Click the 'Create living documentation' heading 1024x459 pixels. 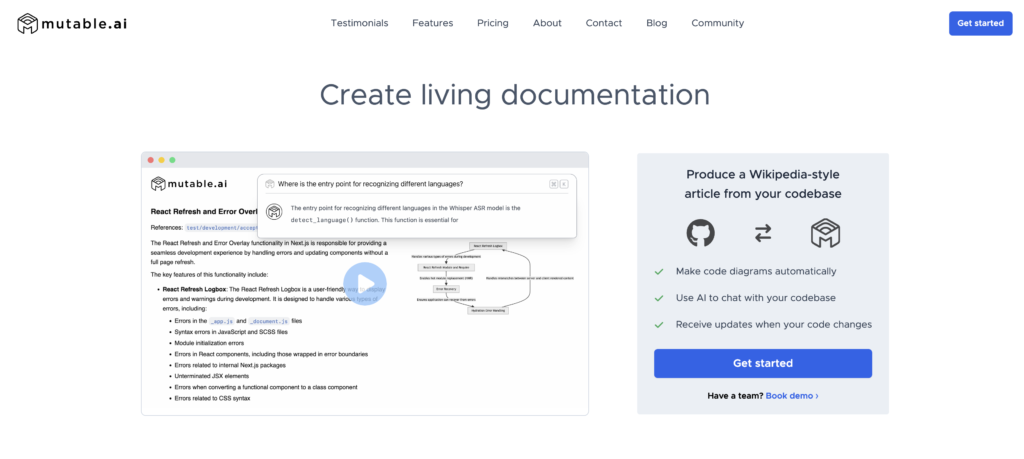pos(515,95)
